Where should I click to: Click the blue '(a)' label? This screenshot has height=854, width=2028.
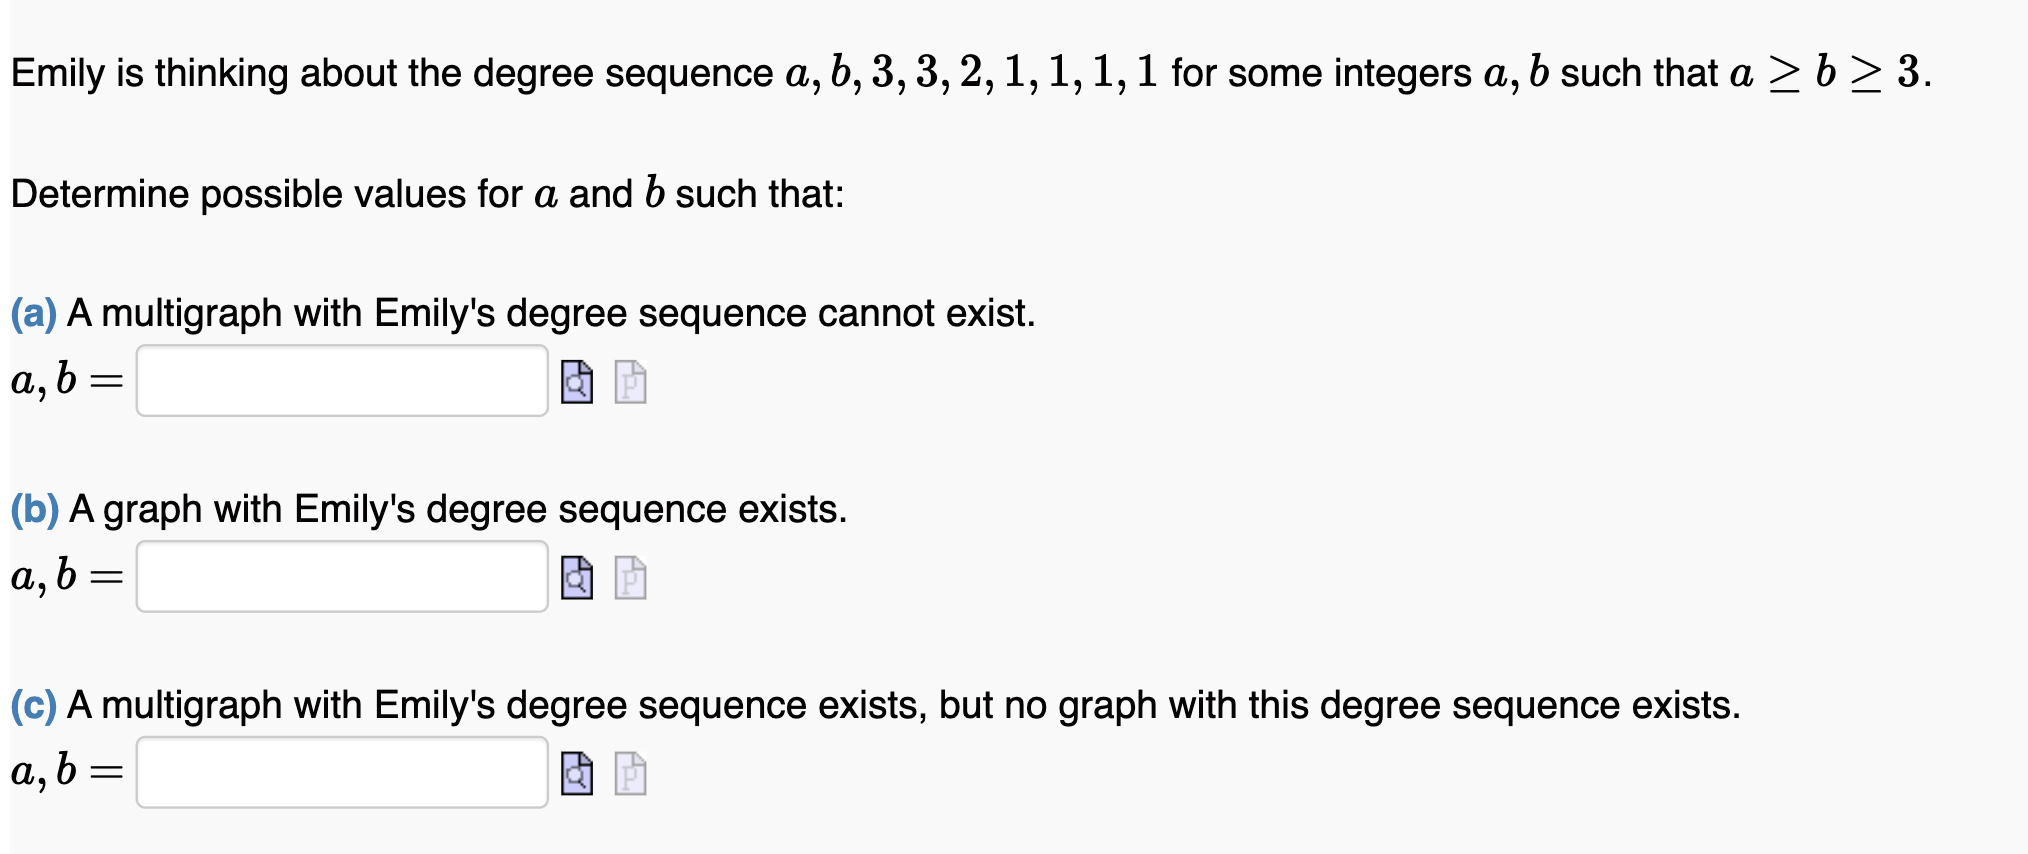click(x=32, y=314)
